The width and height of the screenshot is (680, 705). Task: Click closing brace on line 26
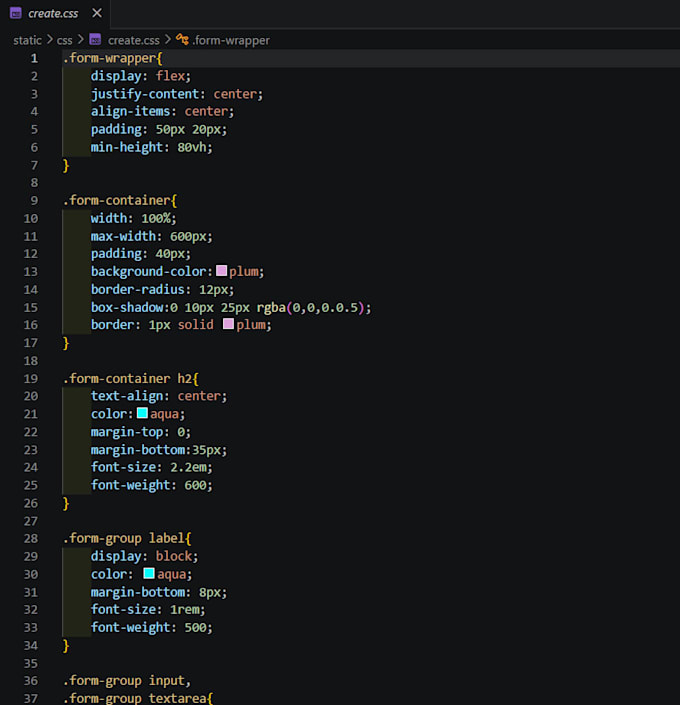tap(66, 504)
